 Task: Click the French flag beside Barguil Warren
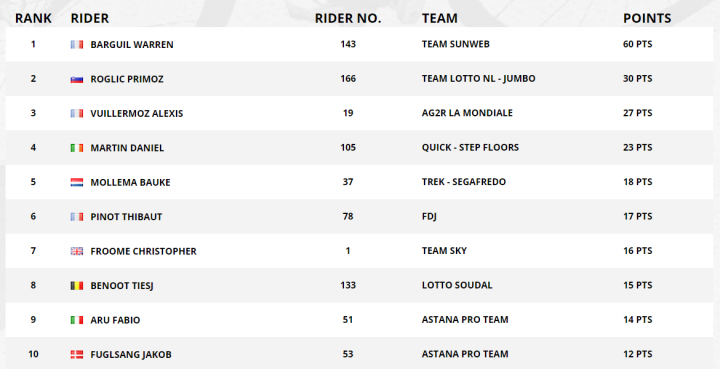click(x=77, y=45)
